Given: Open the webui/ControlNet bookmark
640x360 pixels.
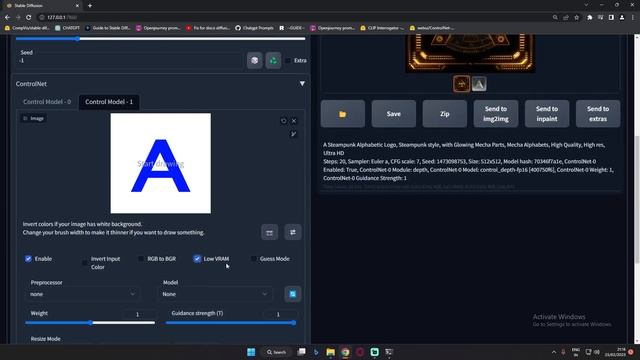Looking at the screenshot, I should tap(432, 28).
